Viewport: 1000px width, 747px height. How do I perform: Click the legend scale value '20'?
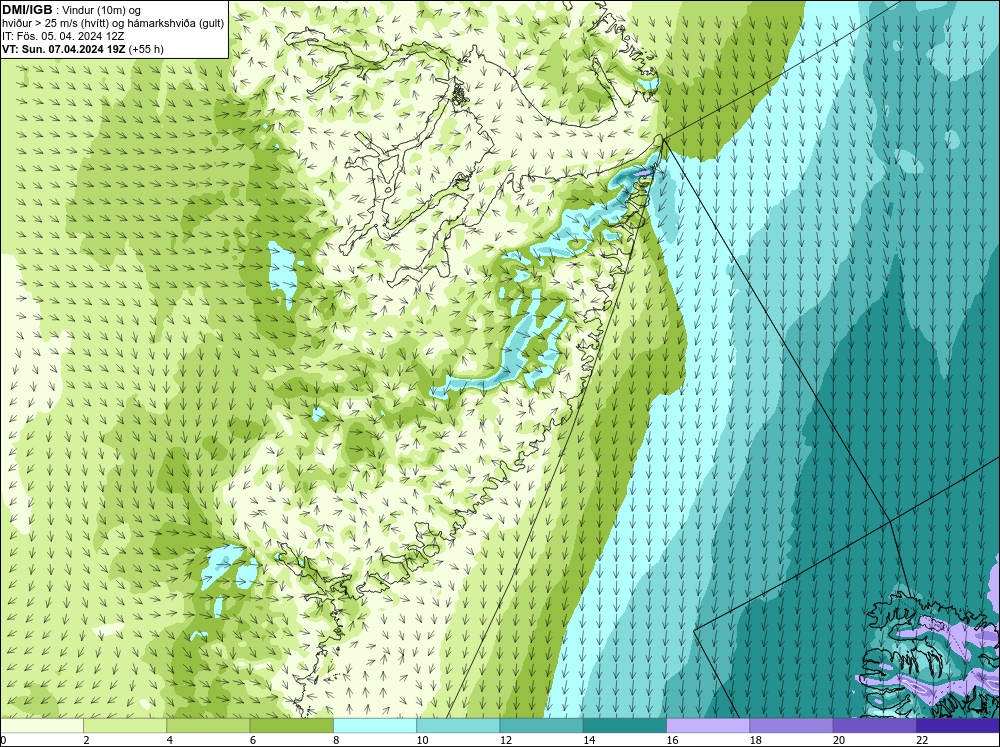click(x=839, y=740)
